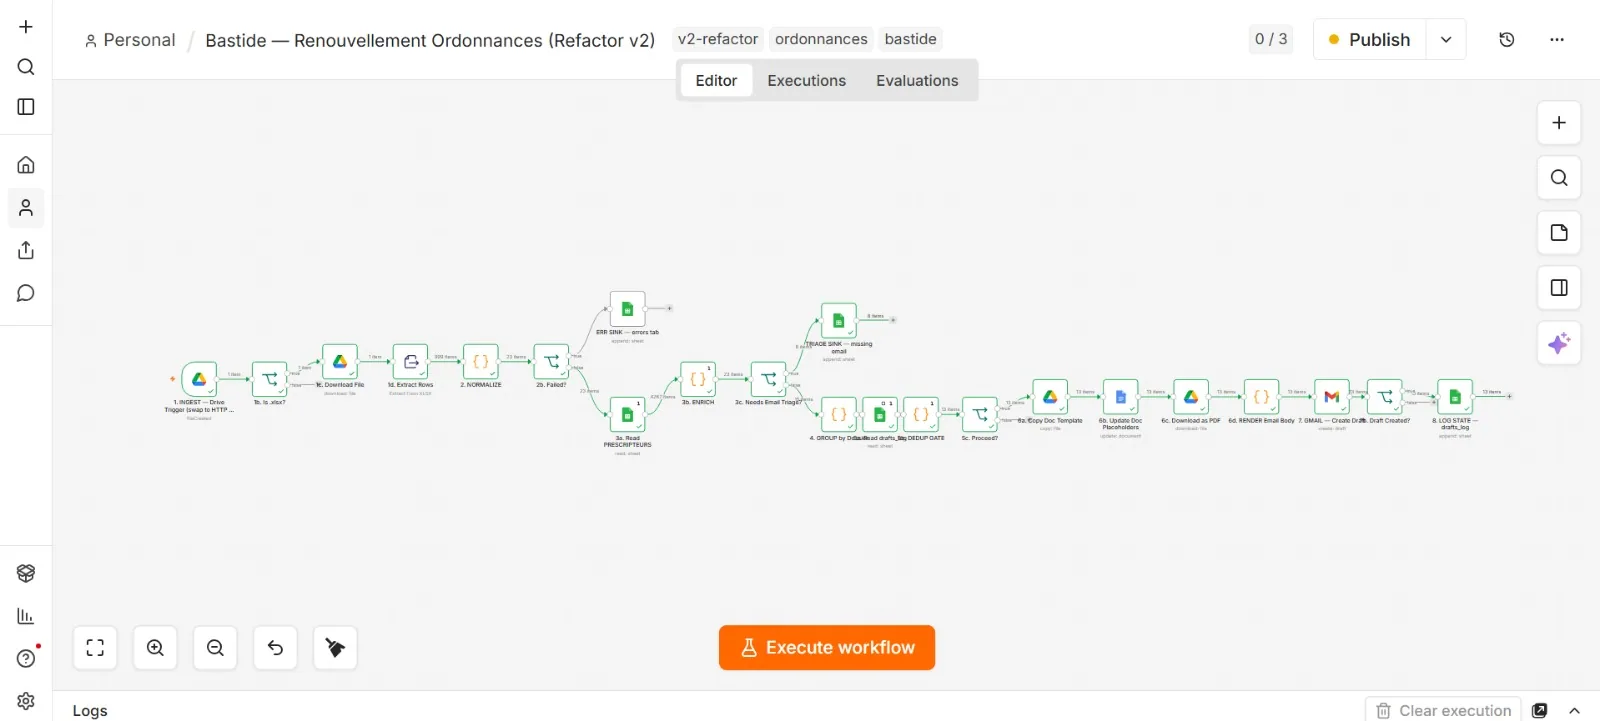Click the share upload icon in sidebar
The width and height of the screenshot is (1600, 721).
coord(26,250)
